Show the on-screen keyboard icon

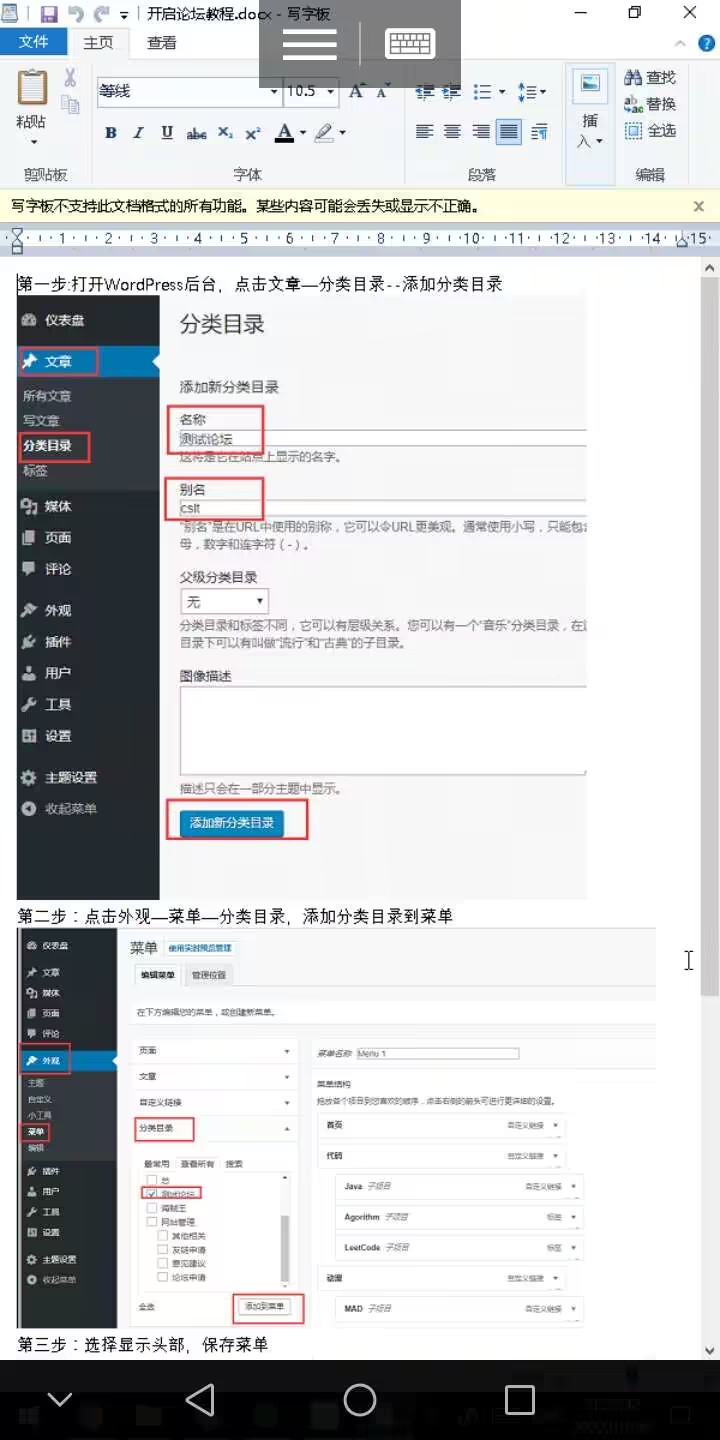(410, 44)
